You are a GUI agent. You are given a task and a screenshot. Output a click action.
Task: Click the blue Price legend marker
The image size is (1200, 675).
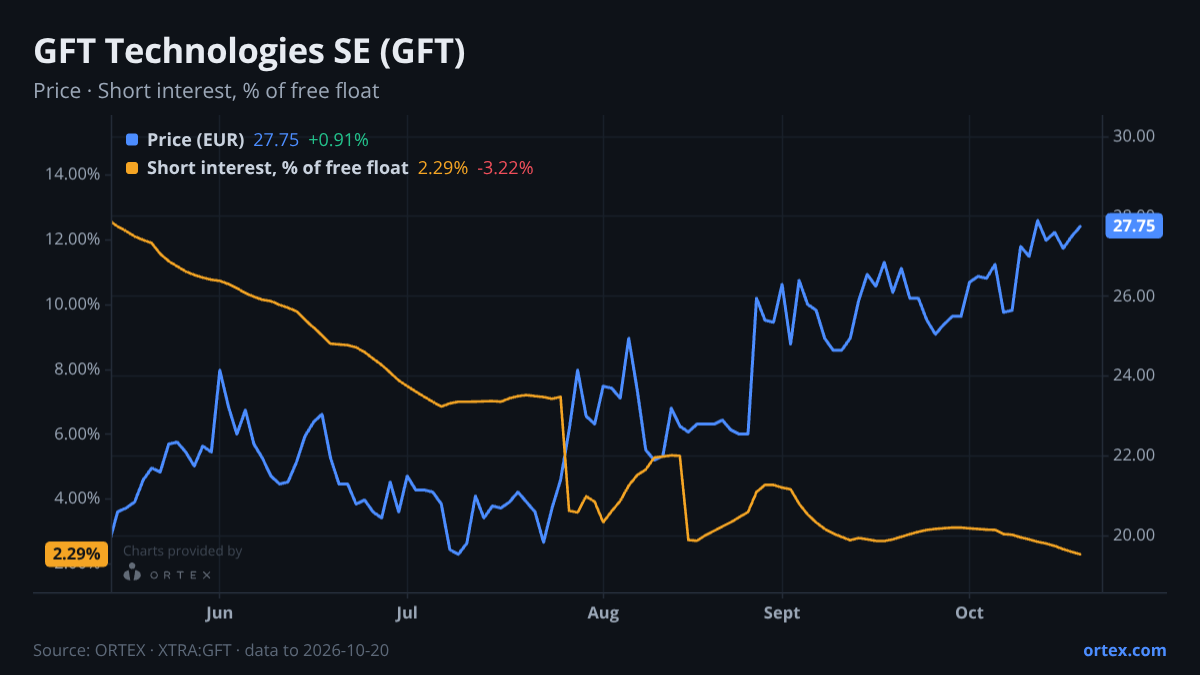point(132,140)
